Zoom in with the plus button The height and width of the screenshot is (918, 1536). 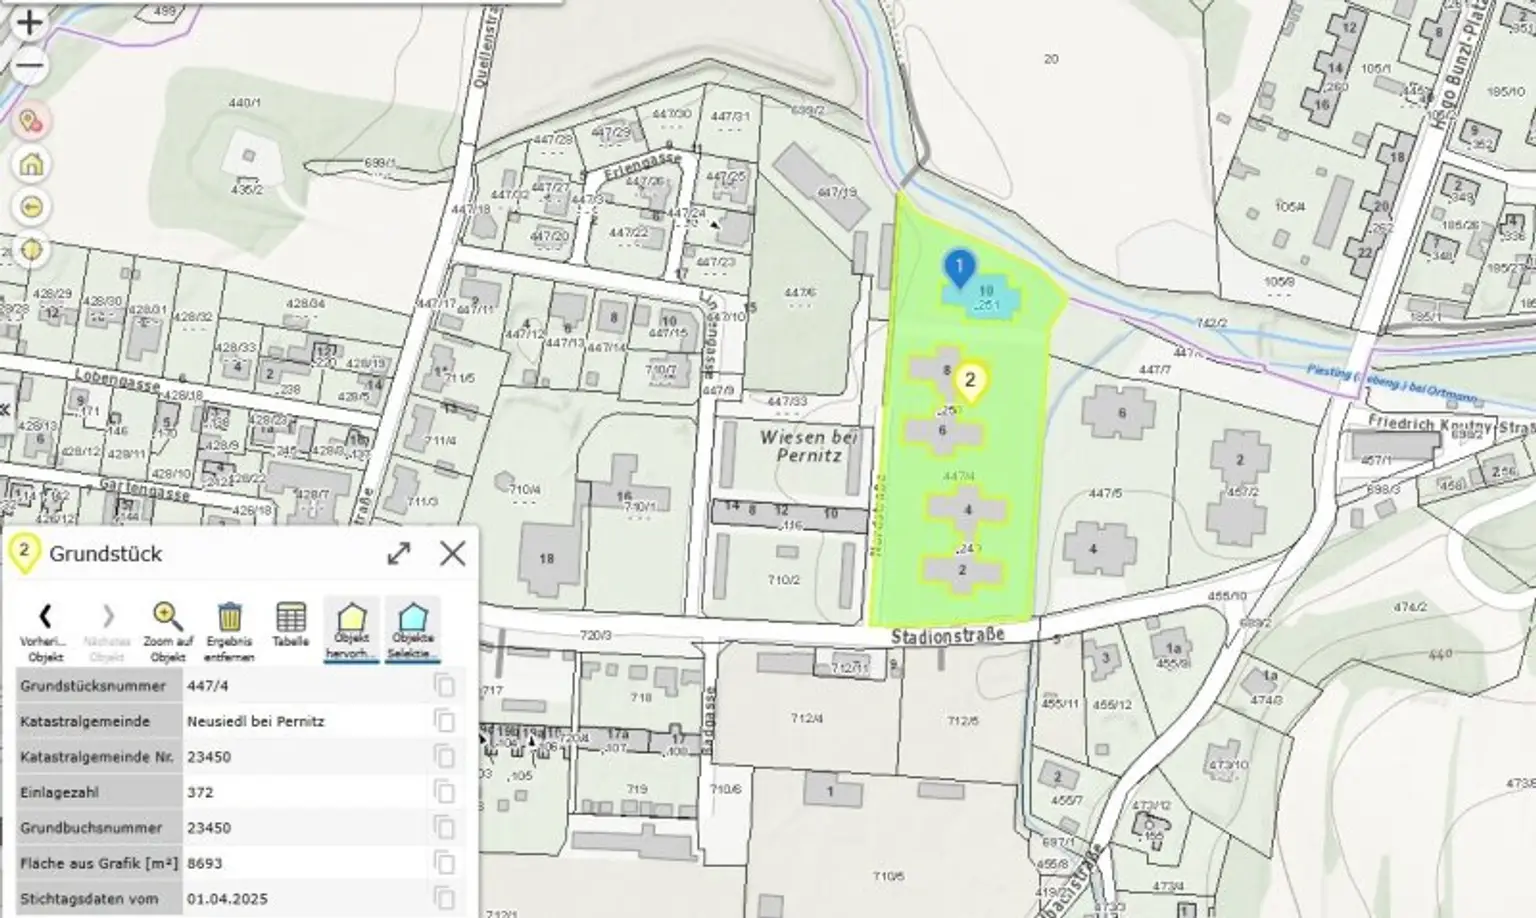(x=30, y=22)
